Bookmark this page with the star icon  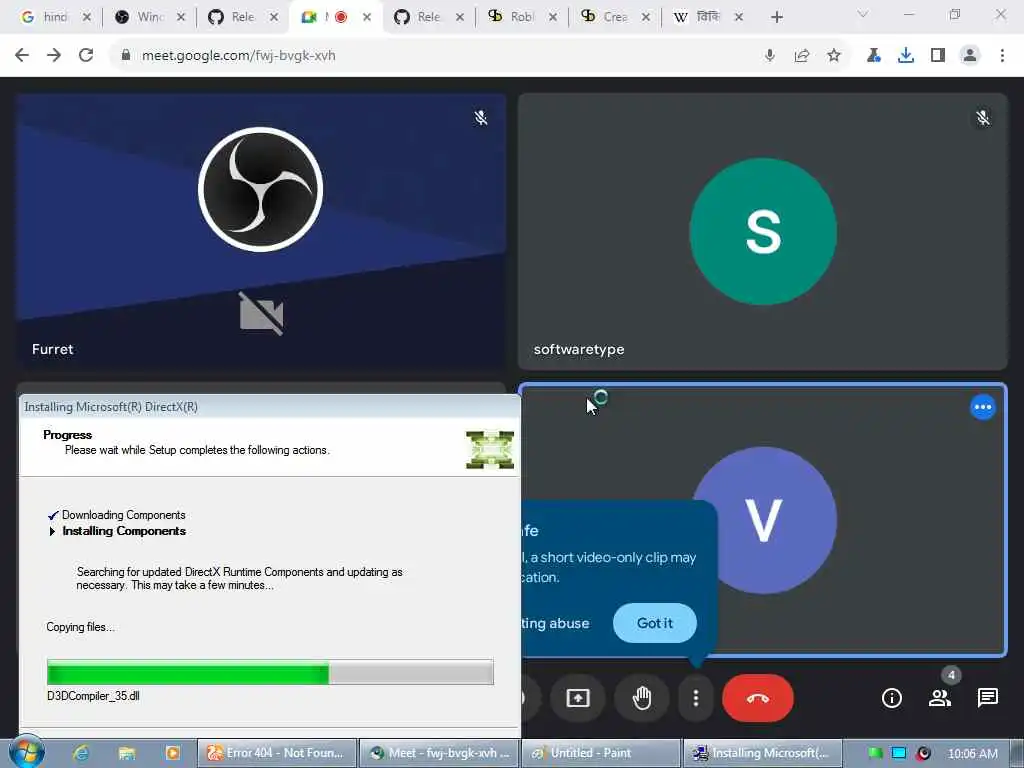834,56
